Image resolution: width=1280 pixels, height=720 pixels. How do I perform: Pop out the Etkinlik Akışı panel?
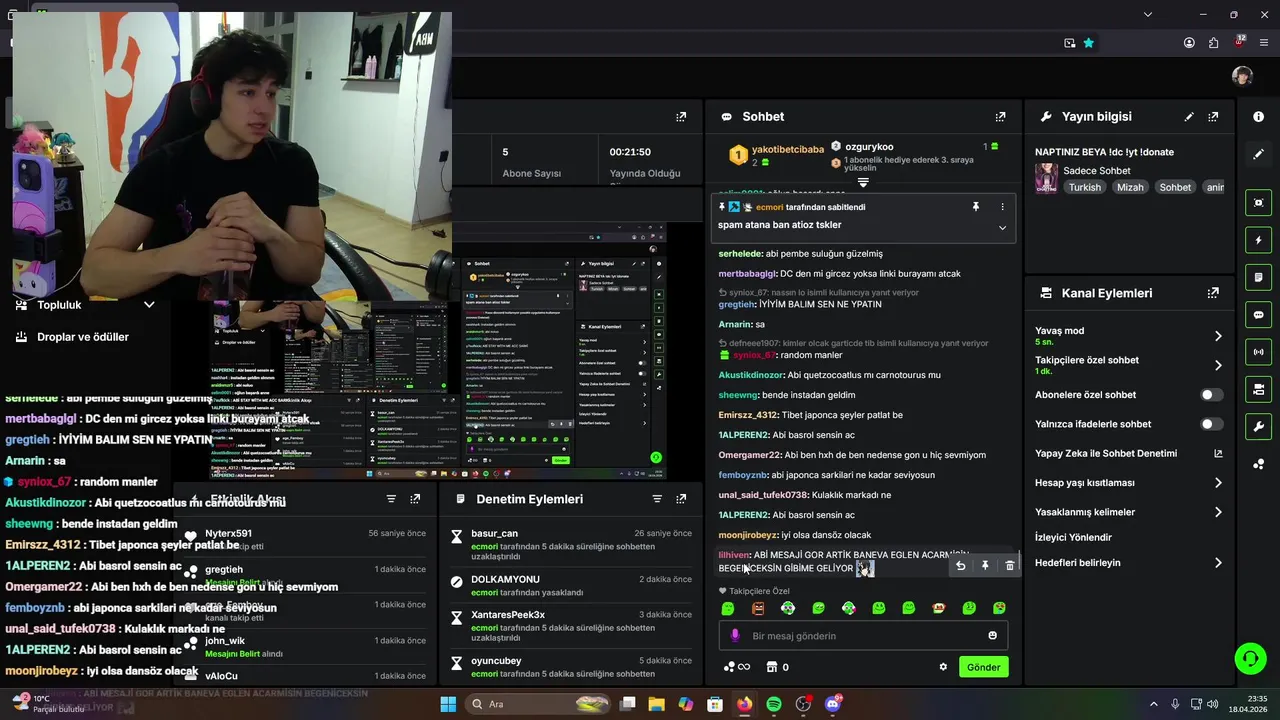click(x=415, y=499)
